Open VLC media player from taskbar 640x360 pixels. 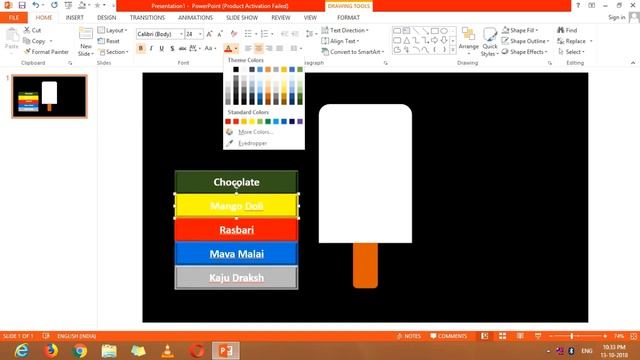tap(167, 351)
